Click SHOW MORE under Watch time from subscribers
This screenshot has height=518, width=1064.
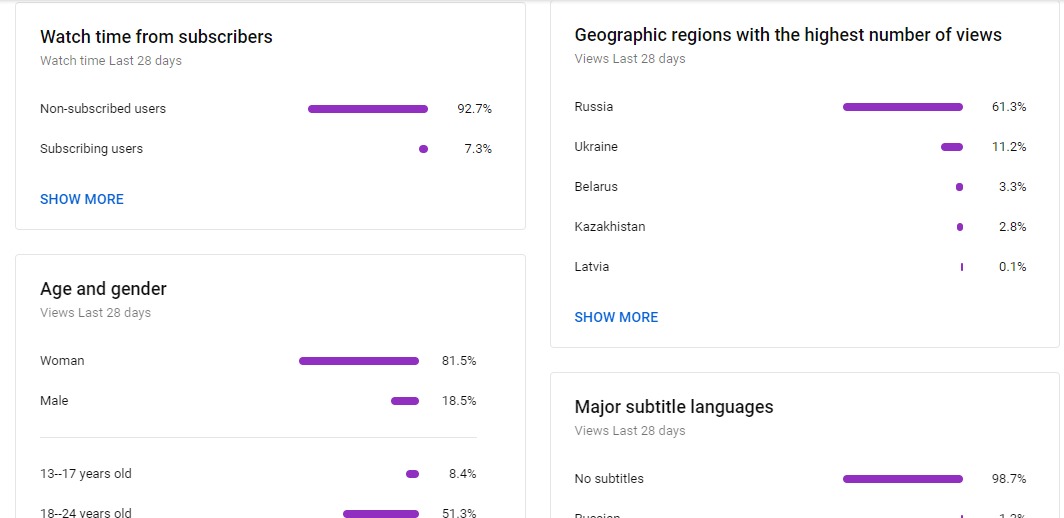pos(81,199)
